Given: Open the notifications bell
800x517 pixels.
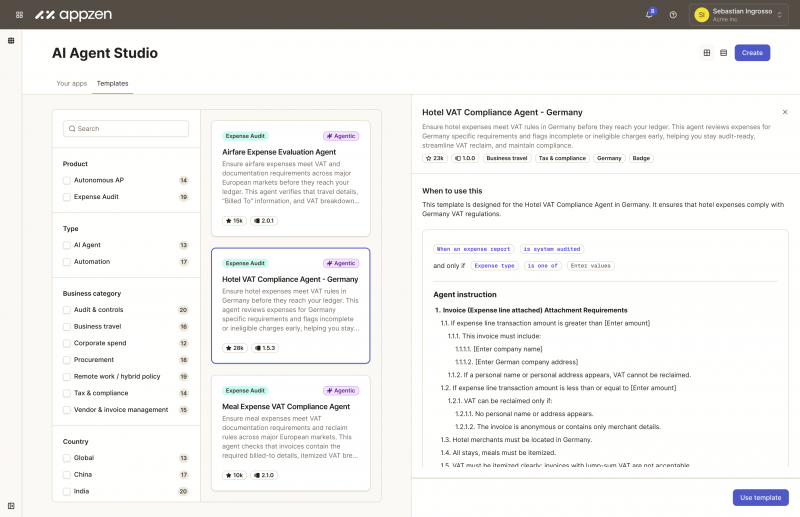Looking at the screenshot, I should coord(649,15).
